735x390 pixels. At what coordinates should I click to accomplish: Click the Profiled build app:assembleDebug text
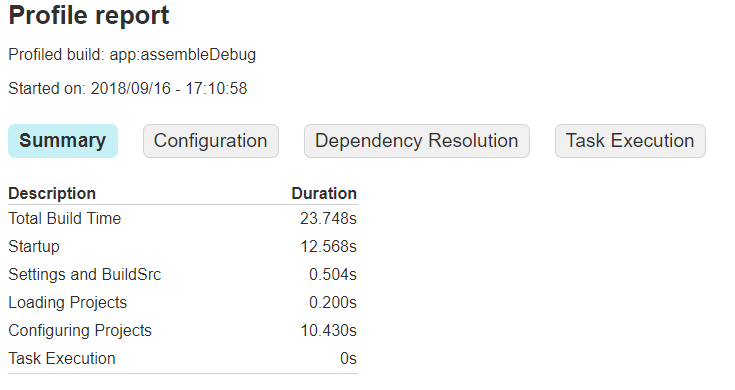tap(132, 54)
